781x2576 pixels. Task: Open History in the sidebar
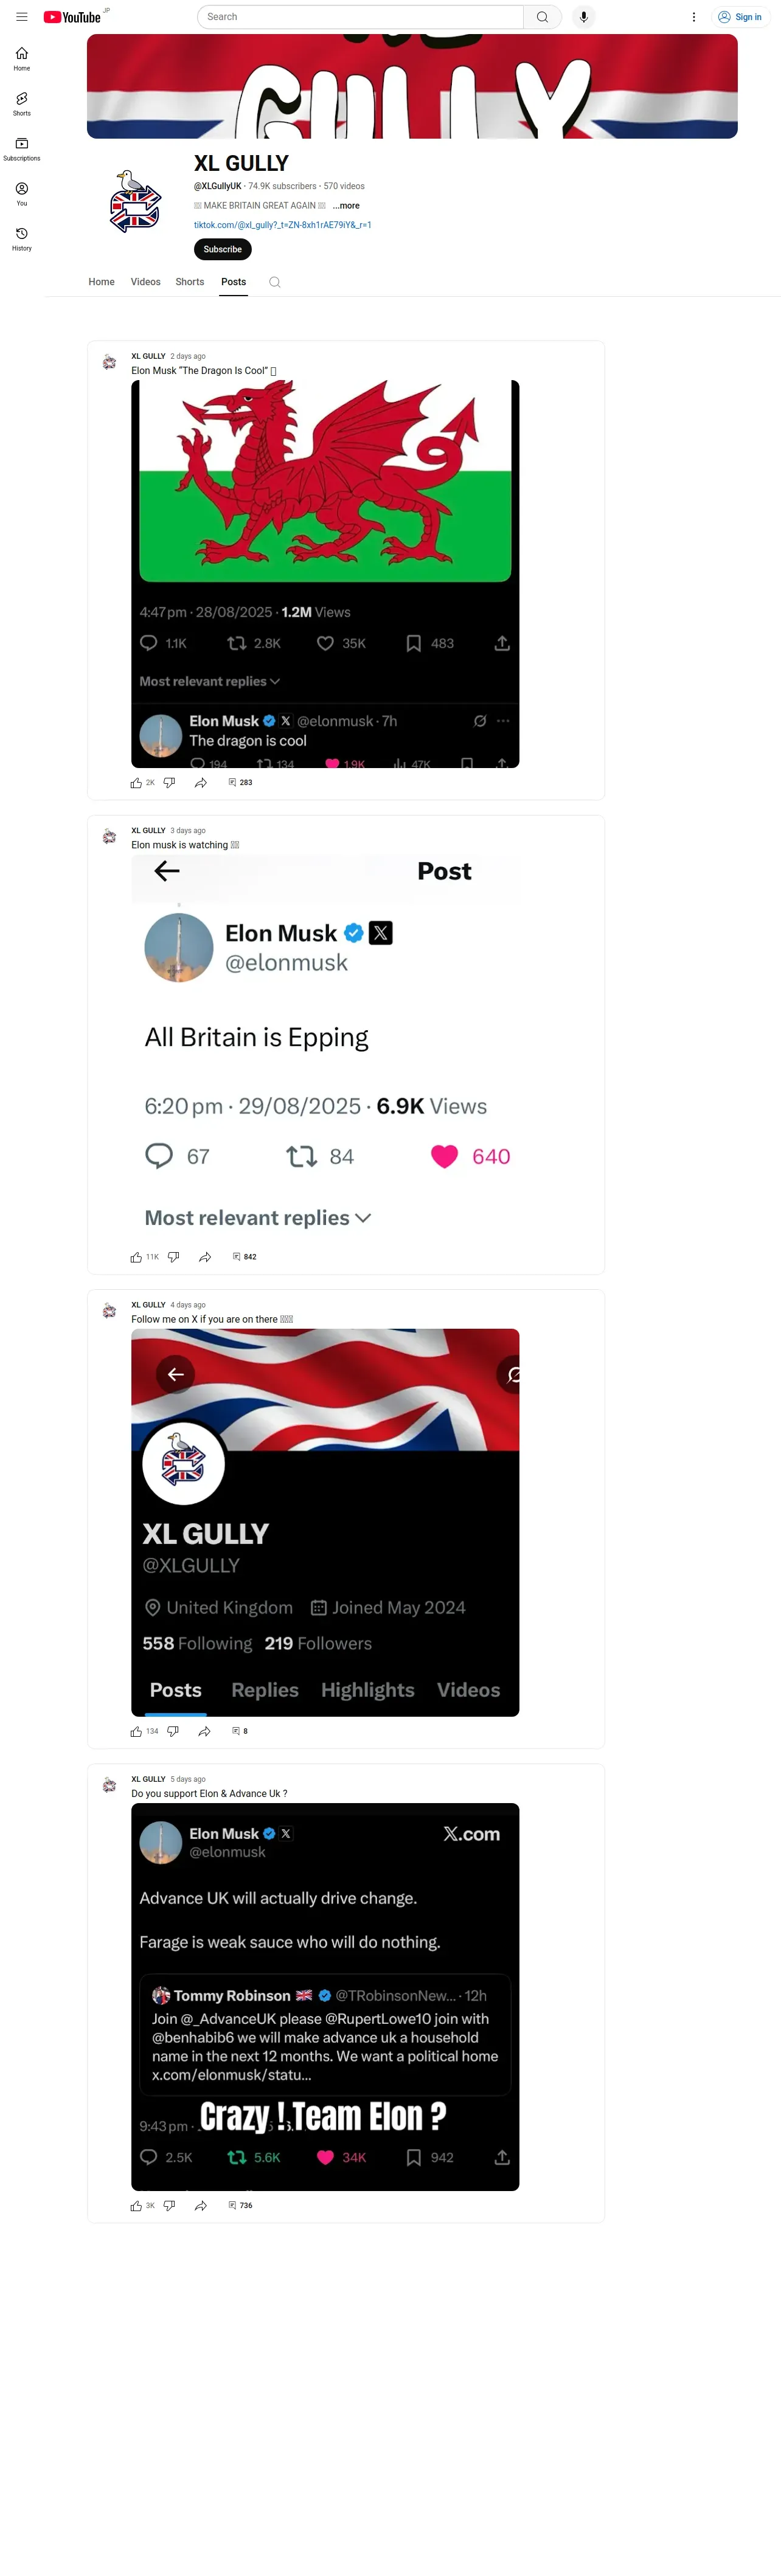[x=22, y=238]
